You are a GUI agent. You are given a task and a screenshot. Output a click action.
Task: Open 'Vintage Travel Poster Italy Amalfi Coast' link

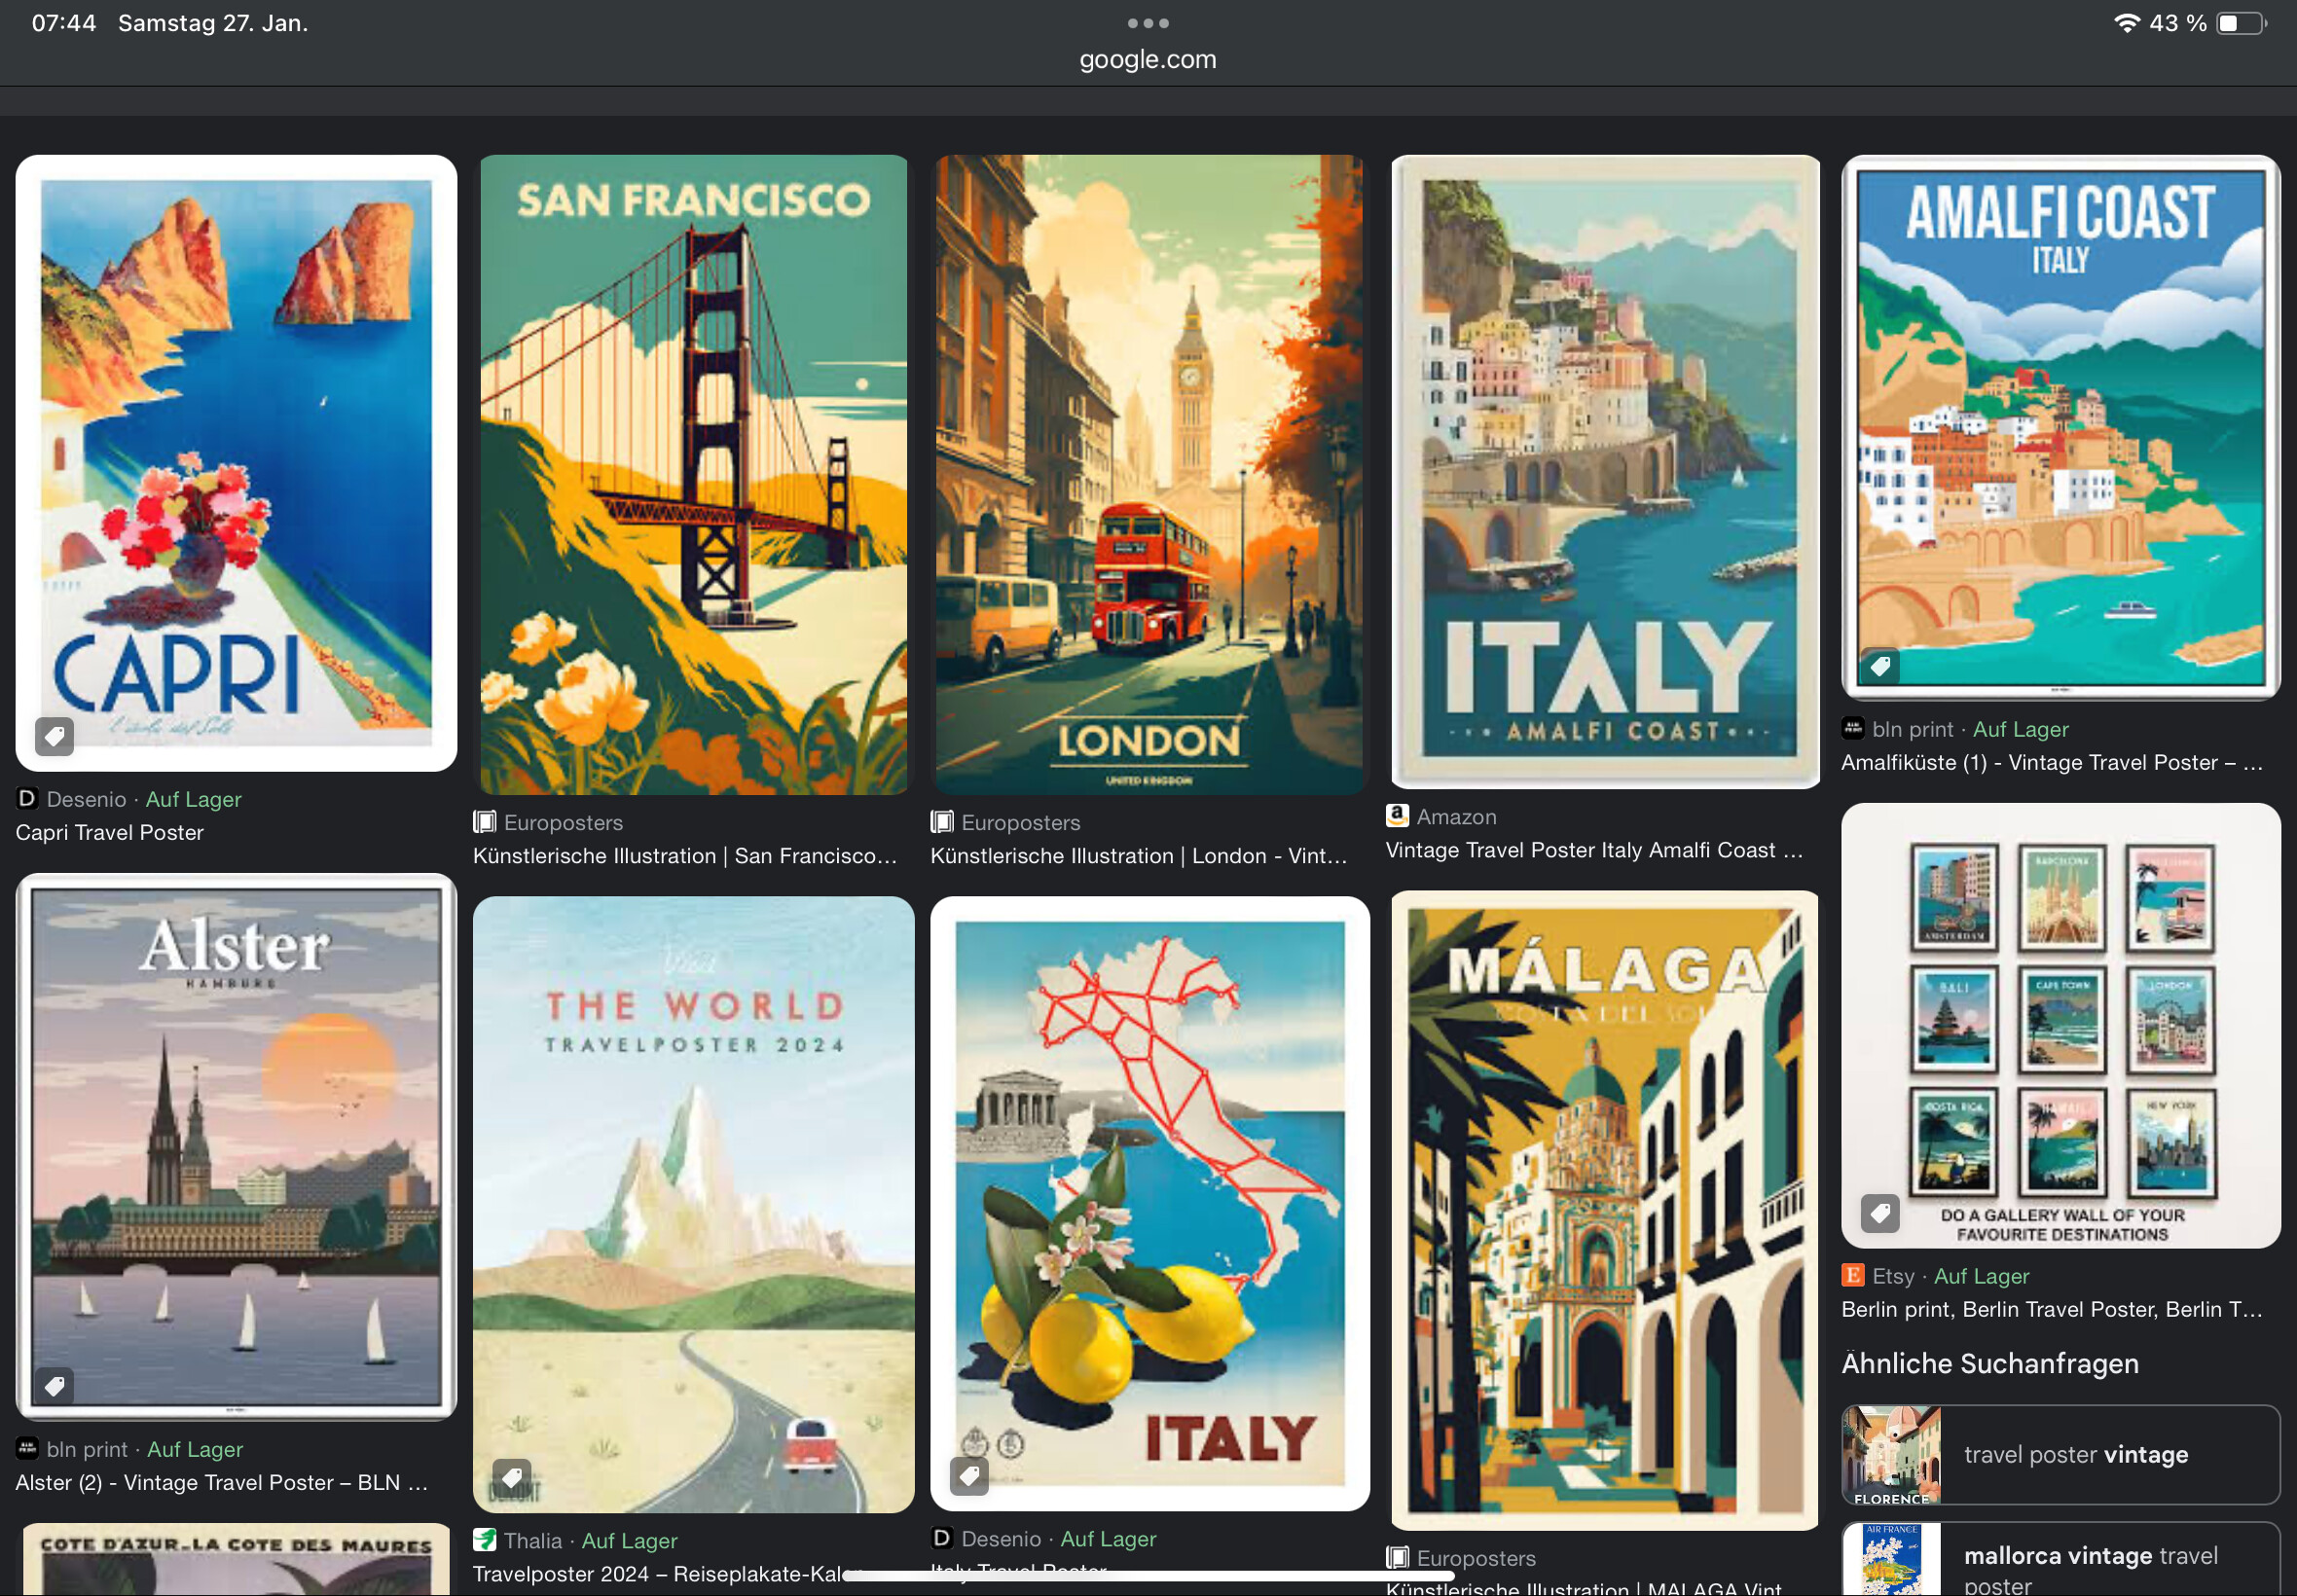(1594, 850)
